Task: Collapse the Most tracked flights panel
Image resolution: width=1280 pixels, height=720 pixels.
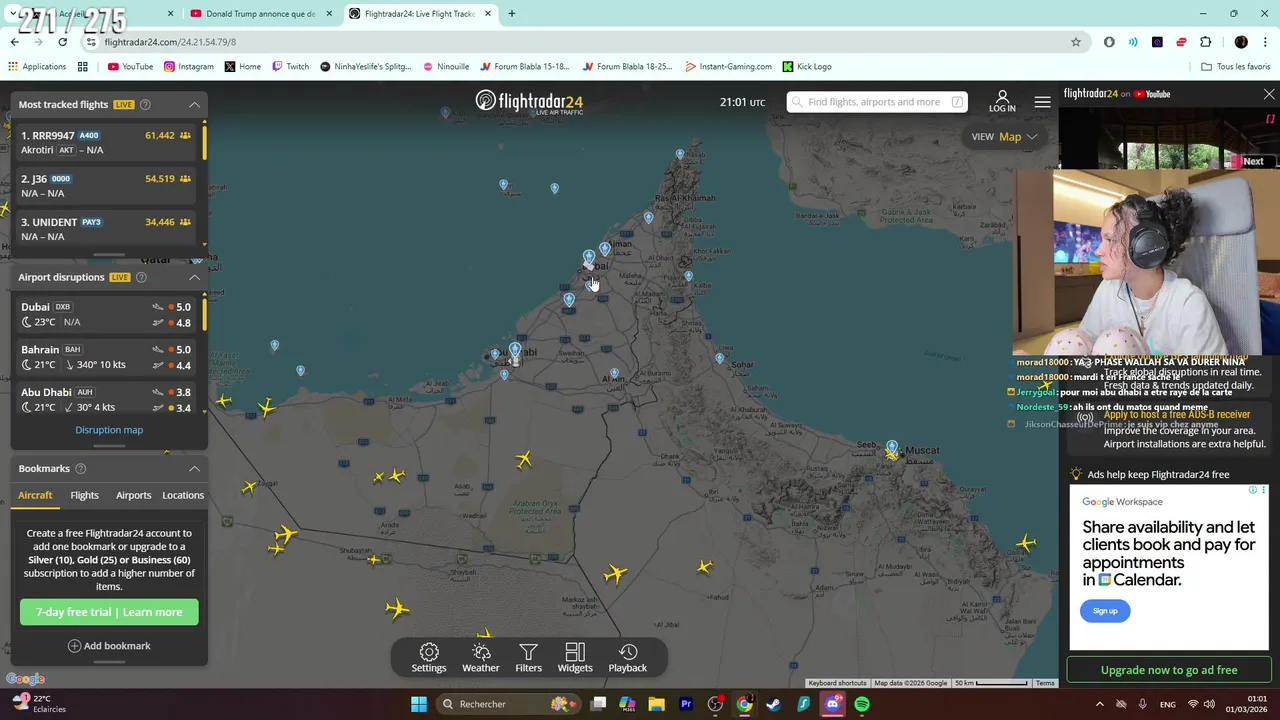Action: 194,104
